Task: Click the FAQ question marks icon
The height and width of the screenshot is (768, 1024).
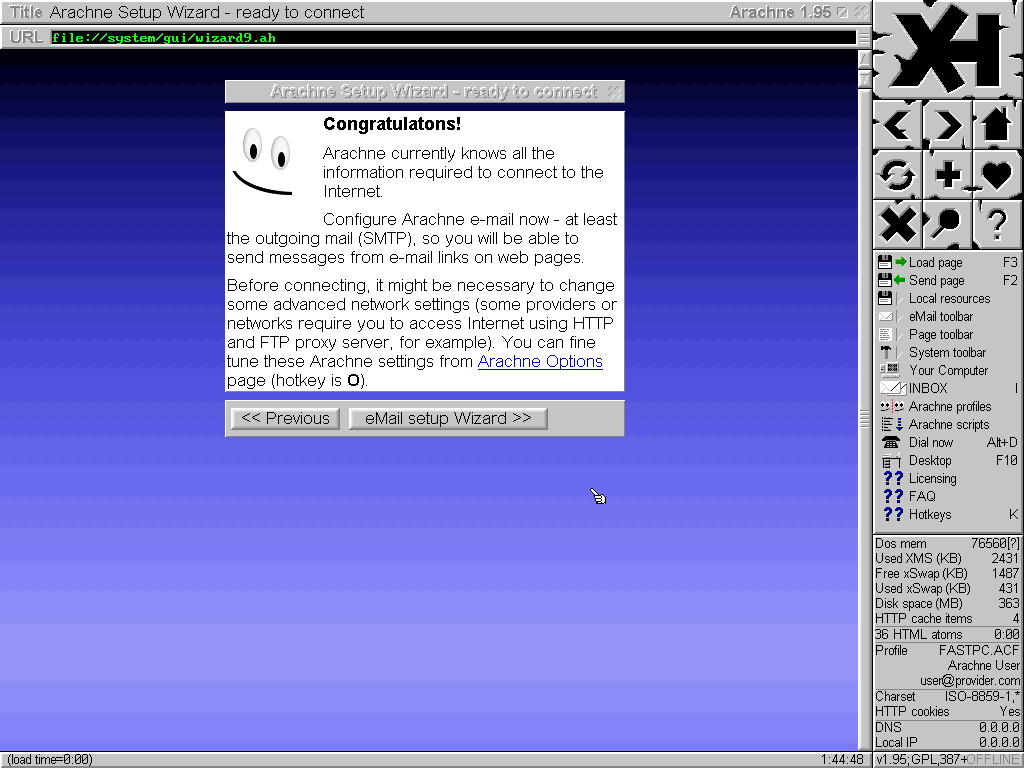Action: pyautogui.click(x=893, y=496)
